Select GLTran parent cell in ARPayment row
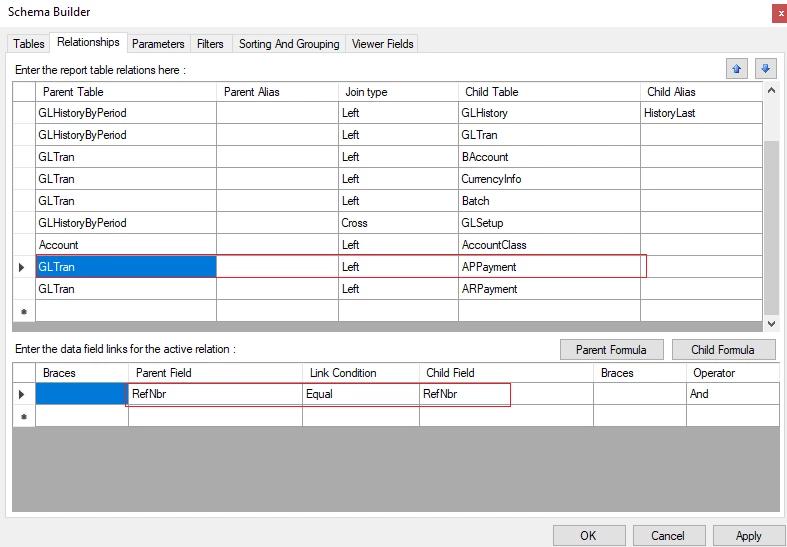 click(126, 289)
